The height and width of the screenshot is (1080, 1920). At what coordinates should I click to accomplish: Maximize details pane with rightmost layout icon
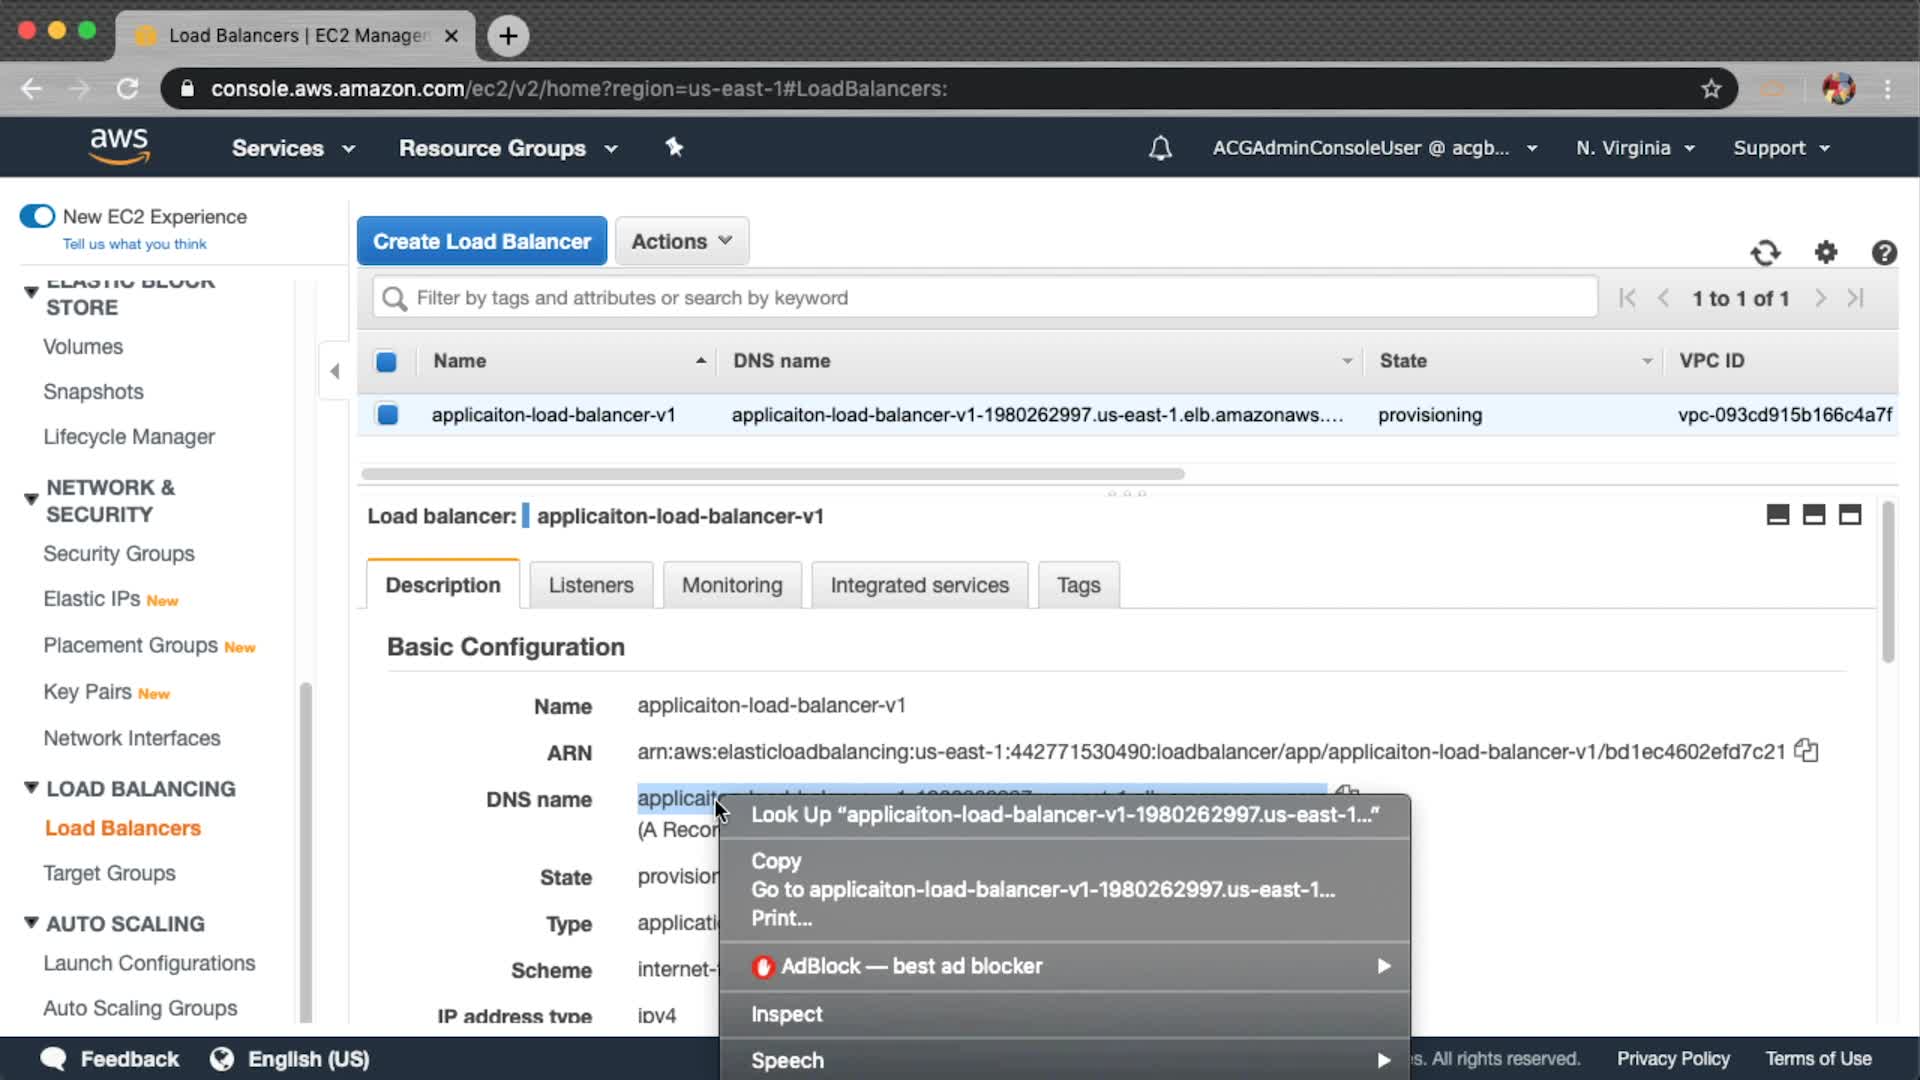[x=1850, y=515]
